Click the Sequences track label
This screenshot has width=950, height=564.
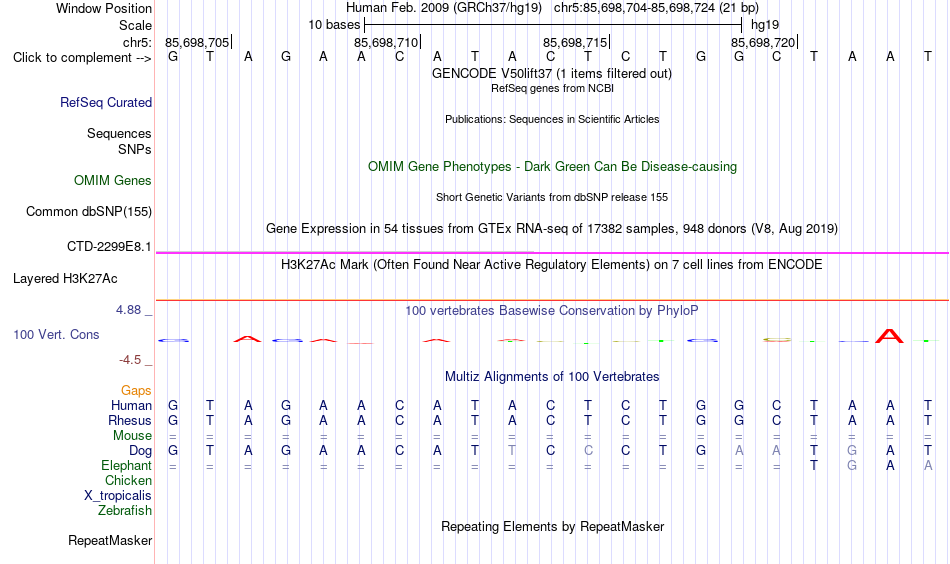(x=119, y=133)
